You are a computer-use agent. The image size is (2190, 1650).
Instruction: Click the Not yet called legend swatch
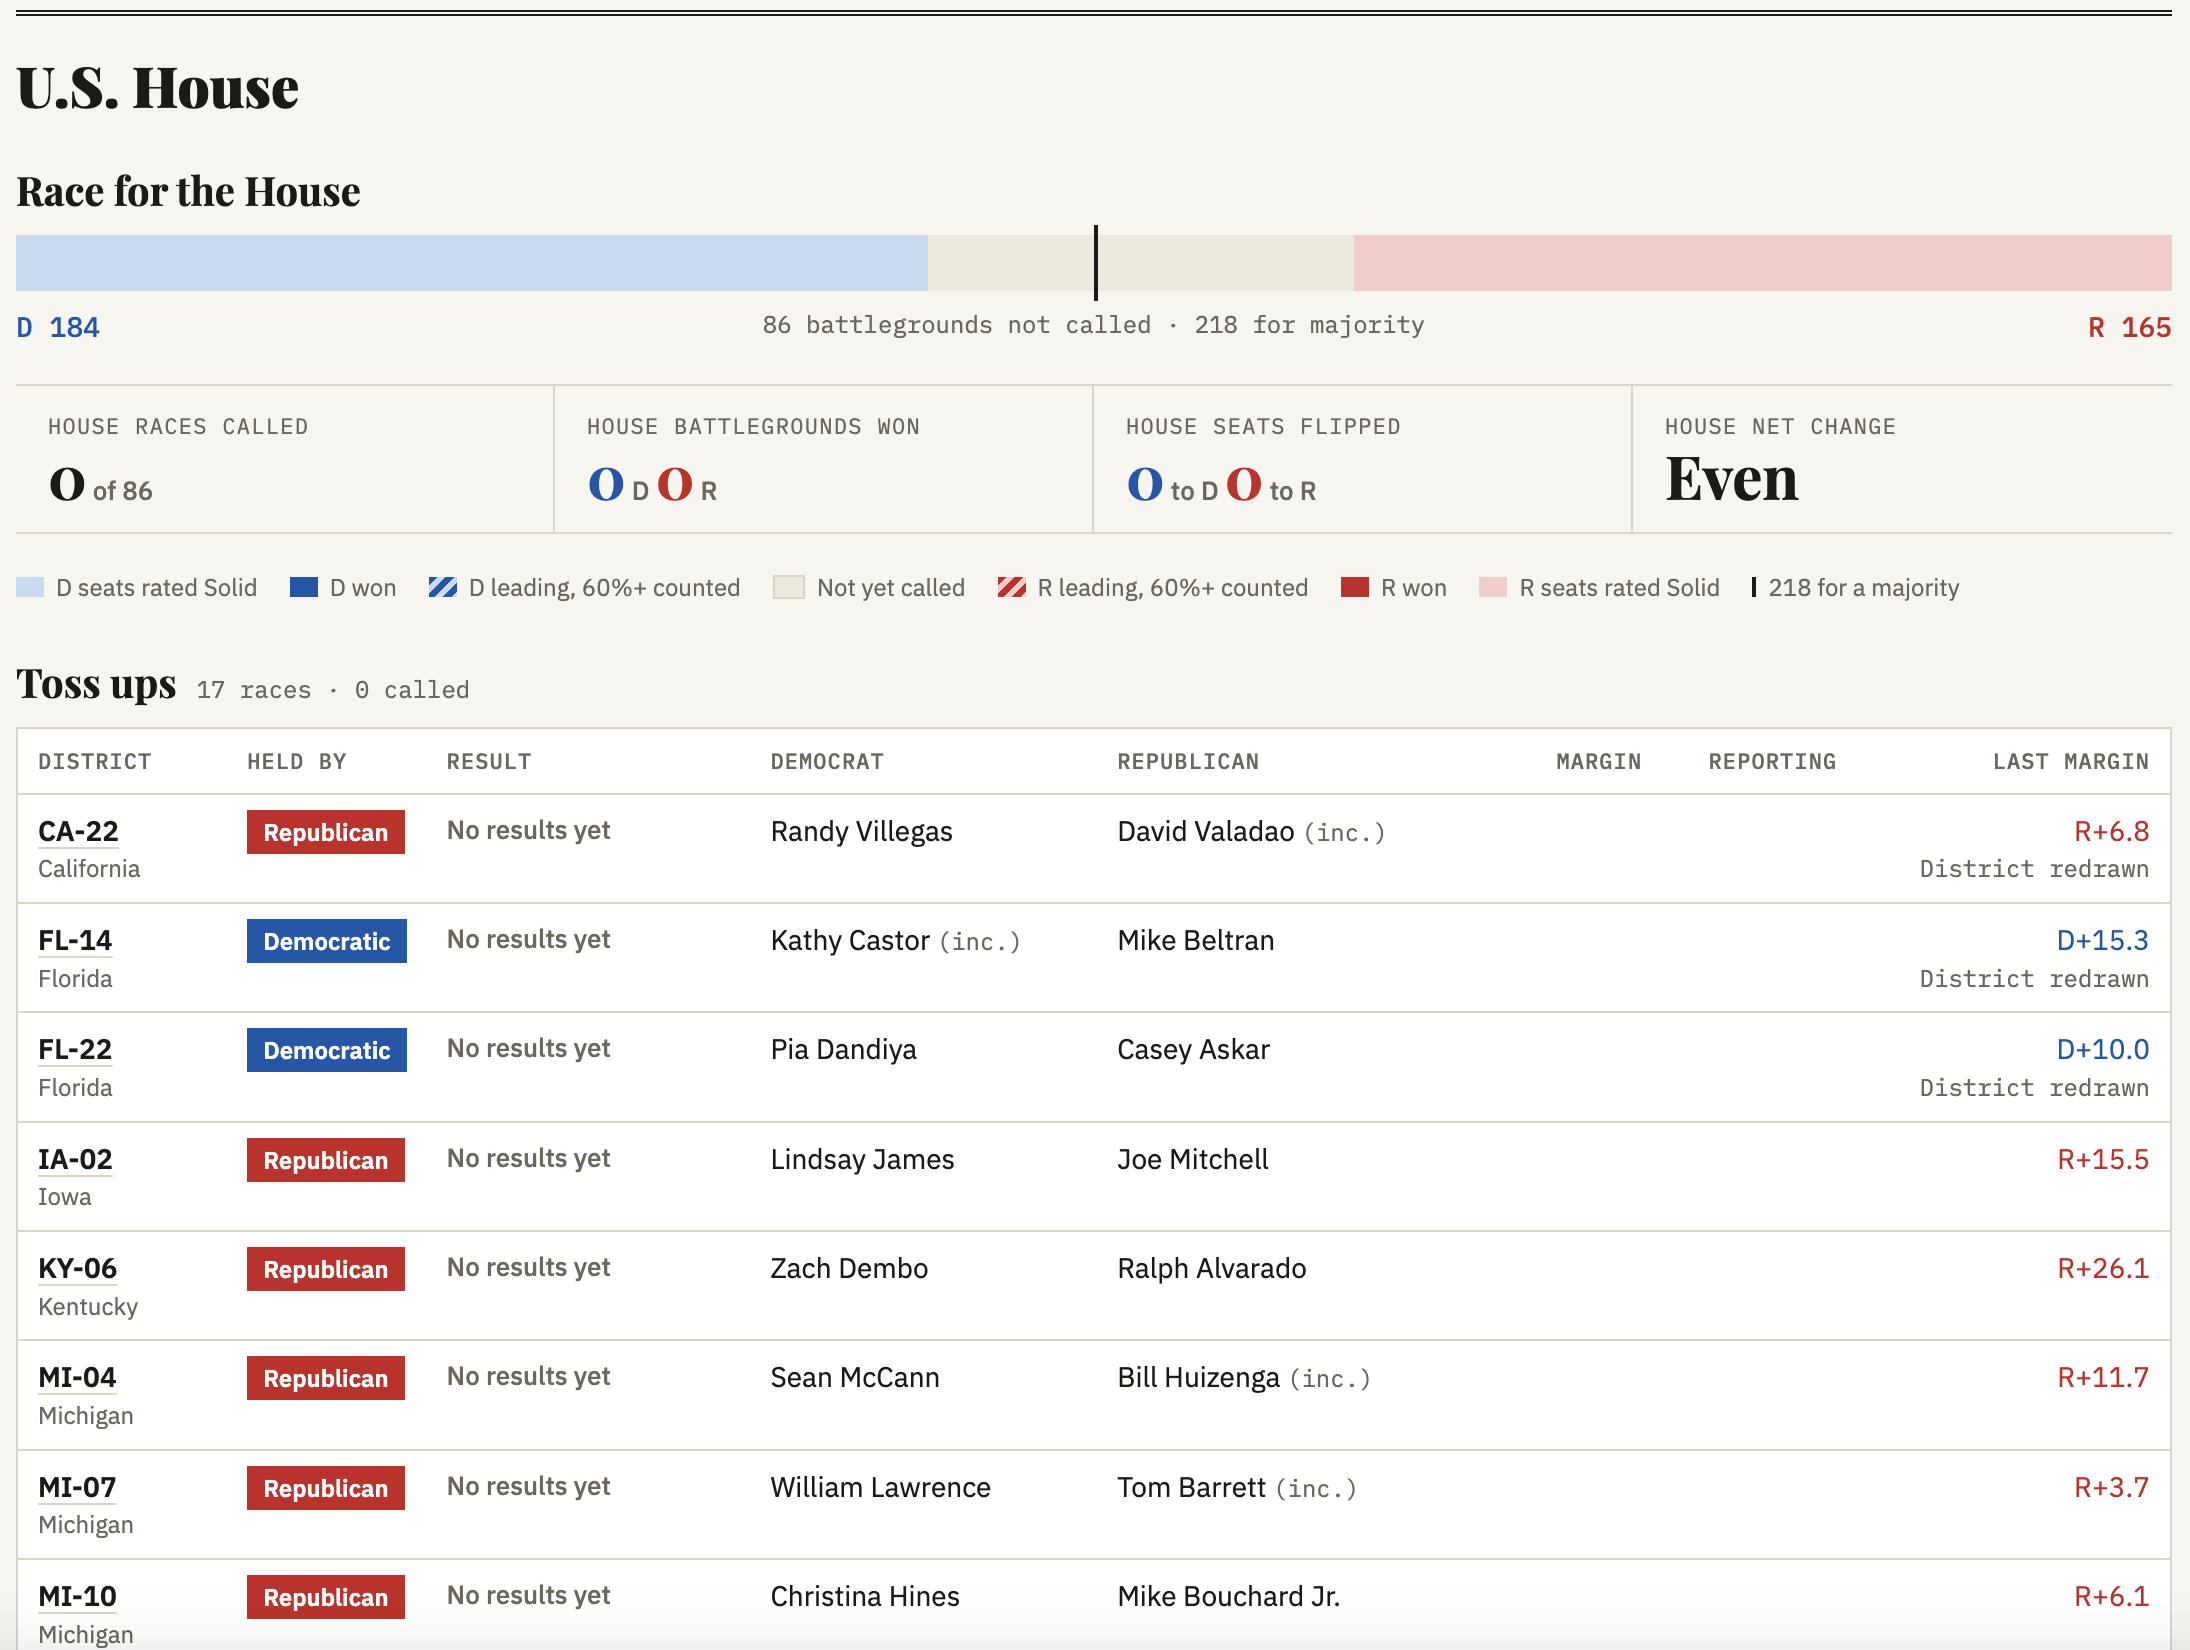coord(789,587)
